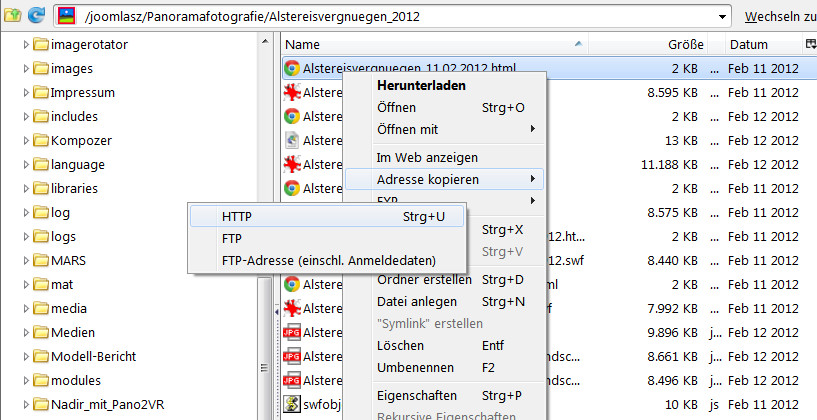The image size is (817, 420).
Task: Expand the imagerotator folder
Action: pos(26,45)
